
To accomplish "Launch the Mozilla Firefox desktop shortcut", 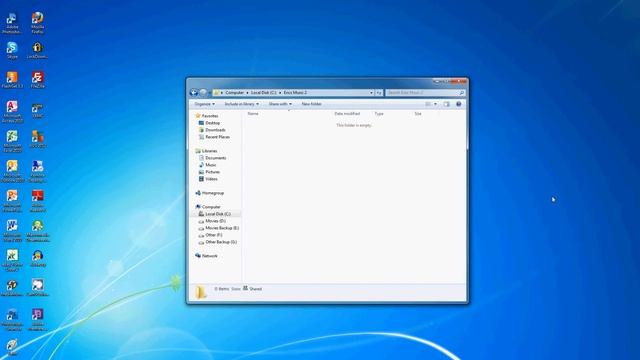I will (37, 23).
